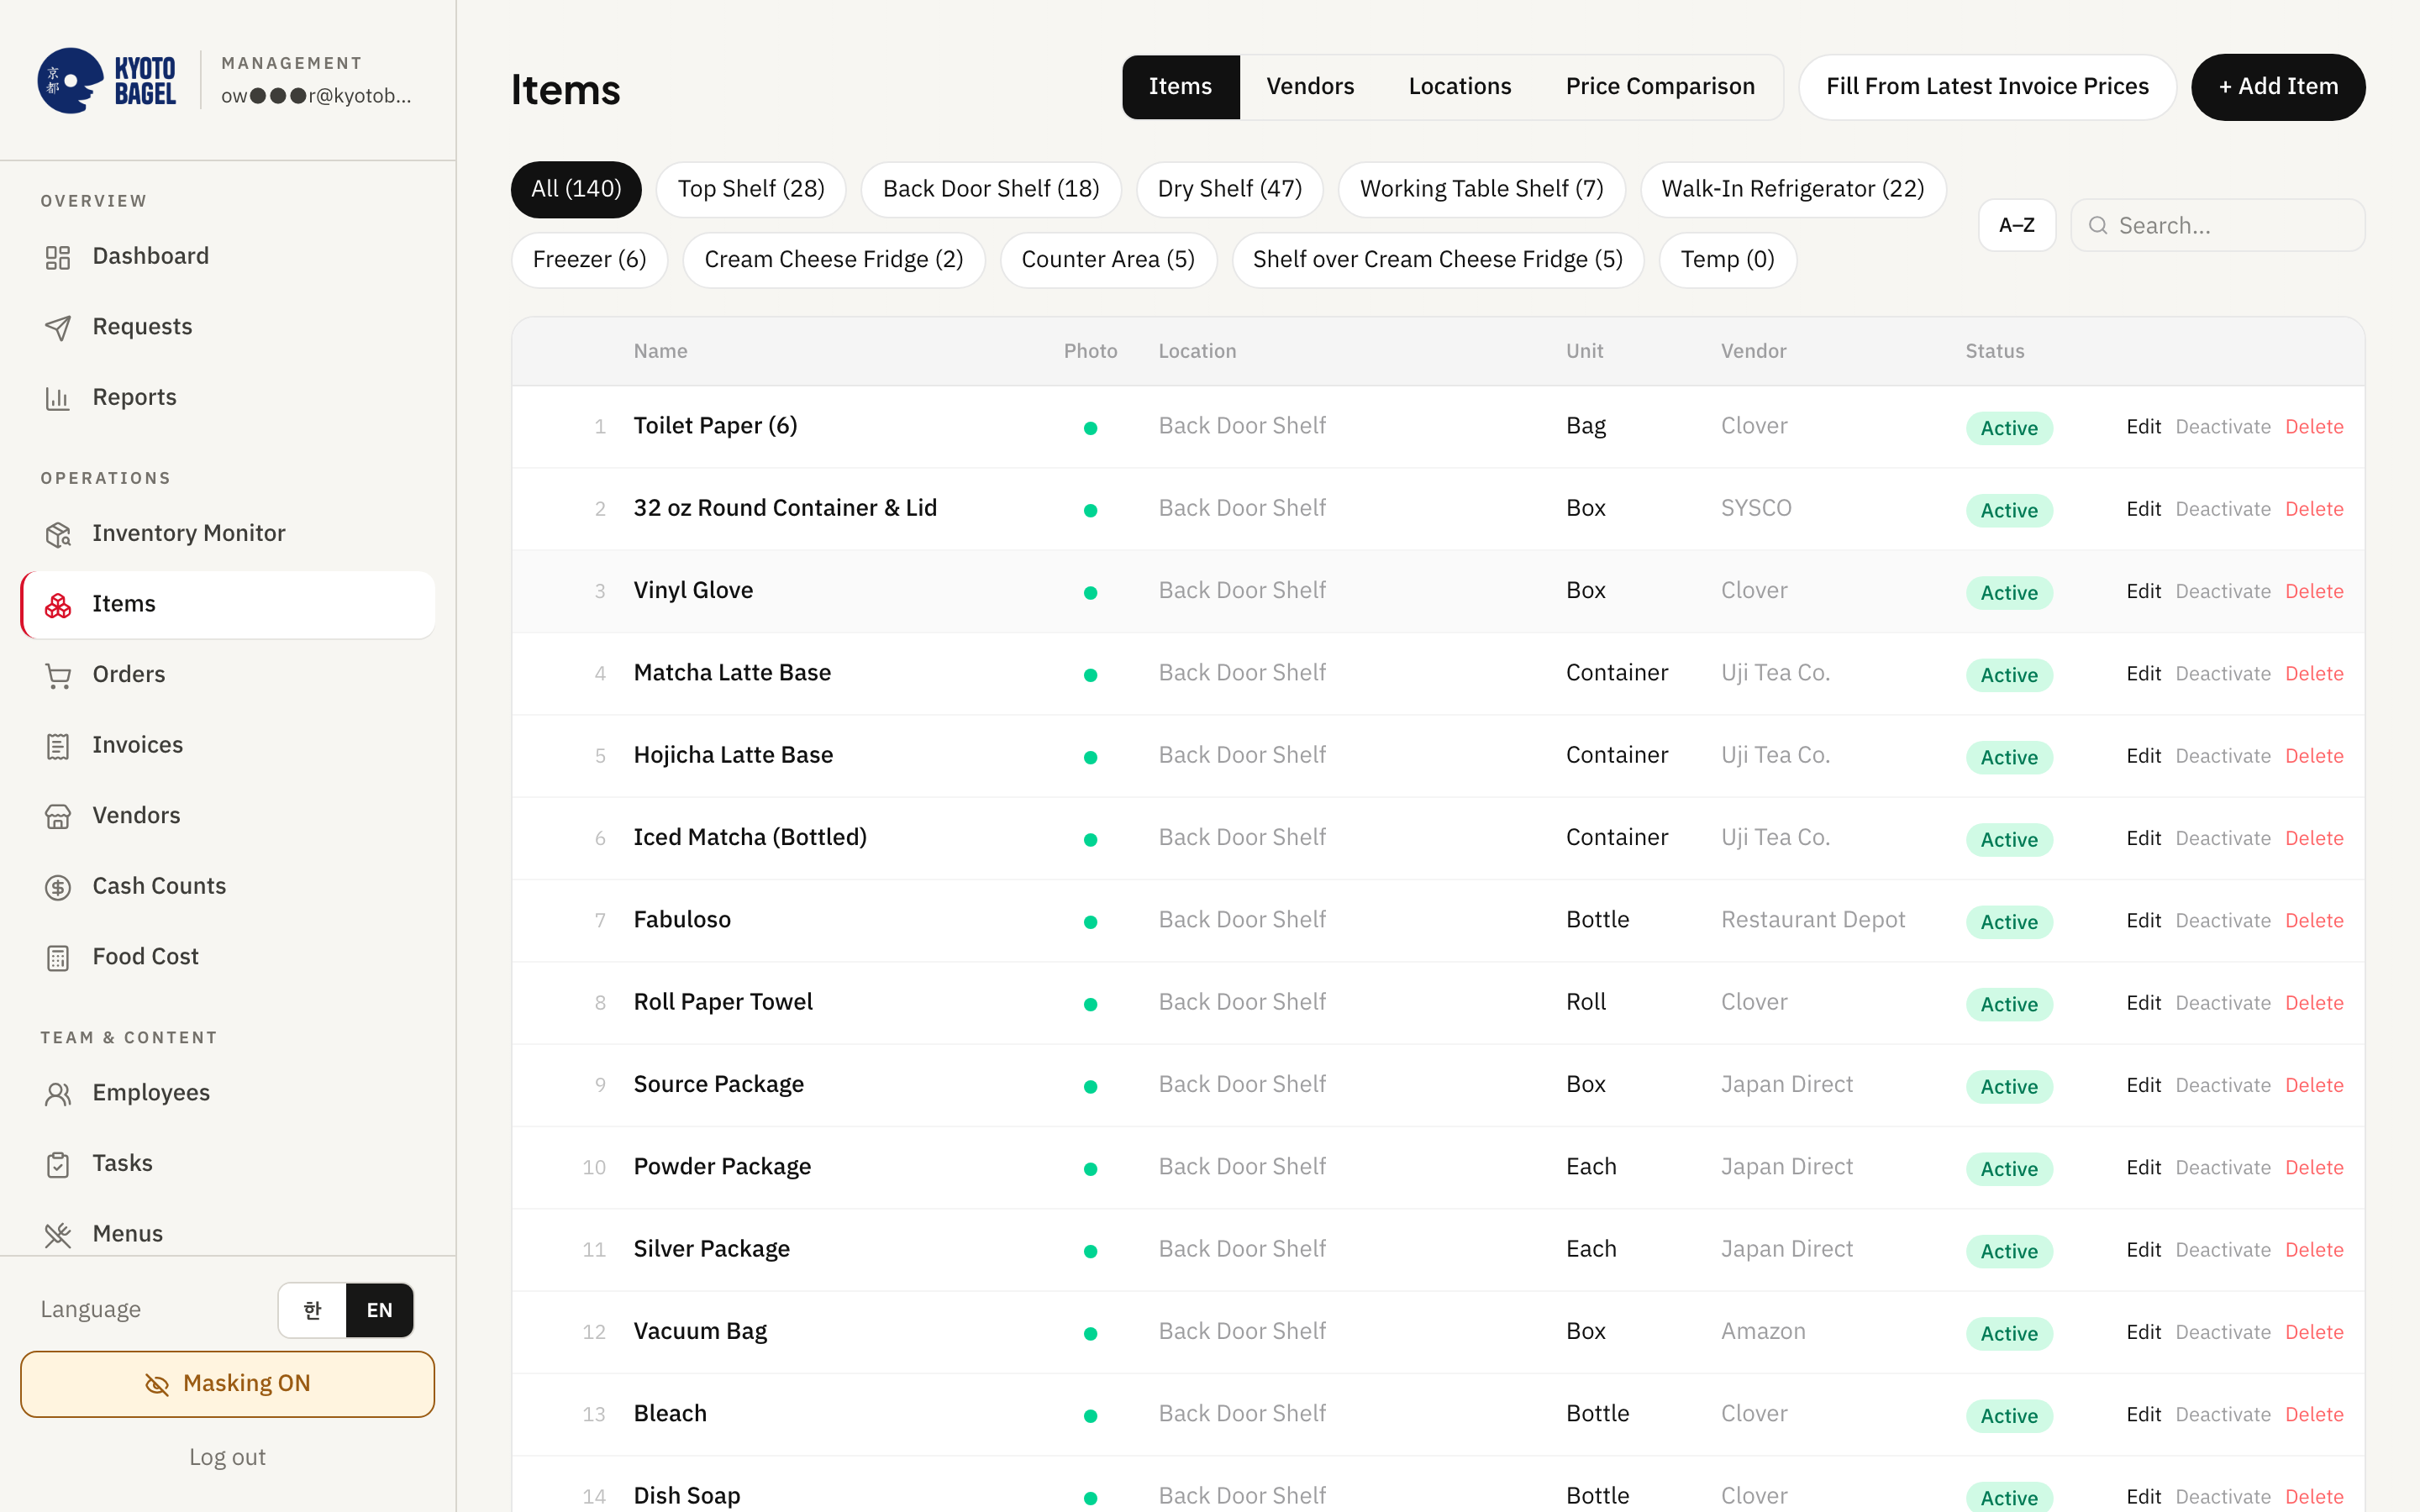2420x1512 pixels.
Task: Click the Food Cost calculator icon
Action: (x=58, y=958)
